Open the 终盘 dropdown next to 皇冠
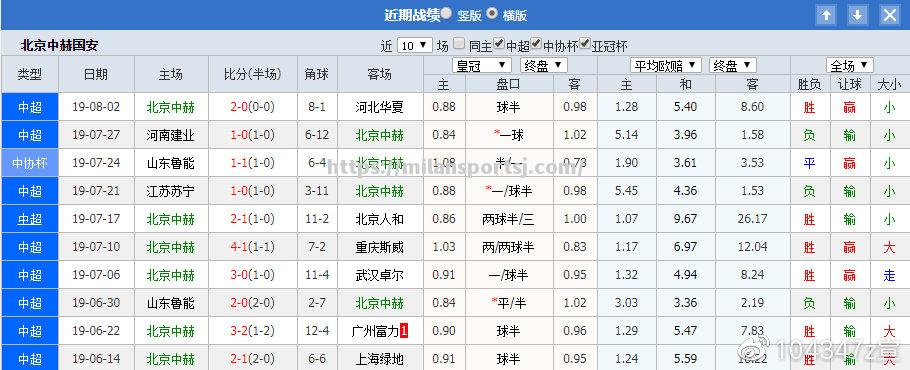 tap(543, 66)
